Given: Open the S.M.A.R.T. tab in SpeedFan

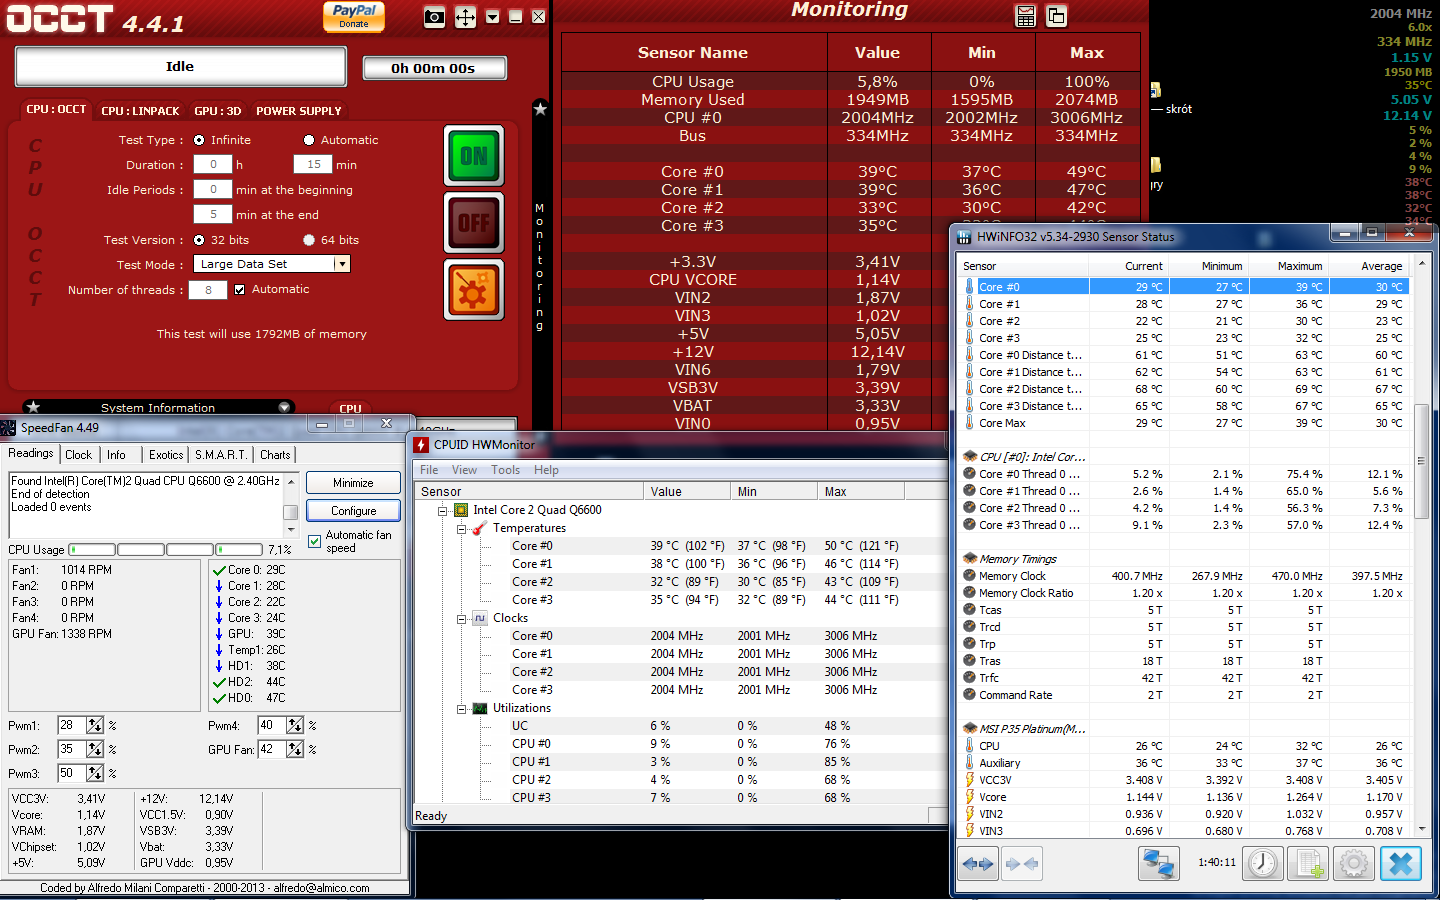Looking at the screenshot, I should (x=221, y=455).
